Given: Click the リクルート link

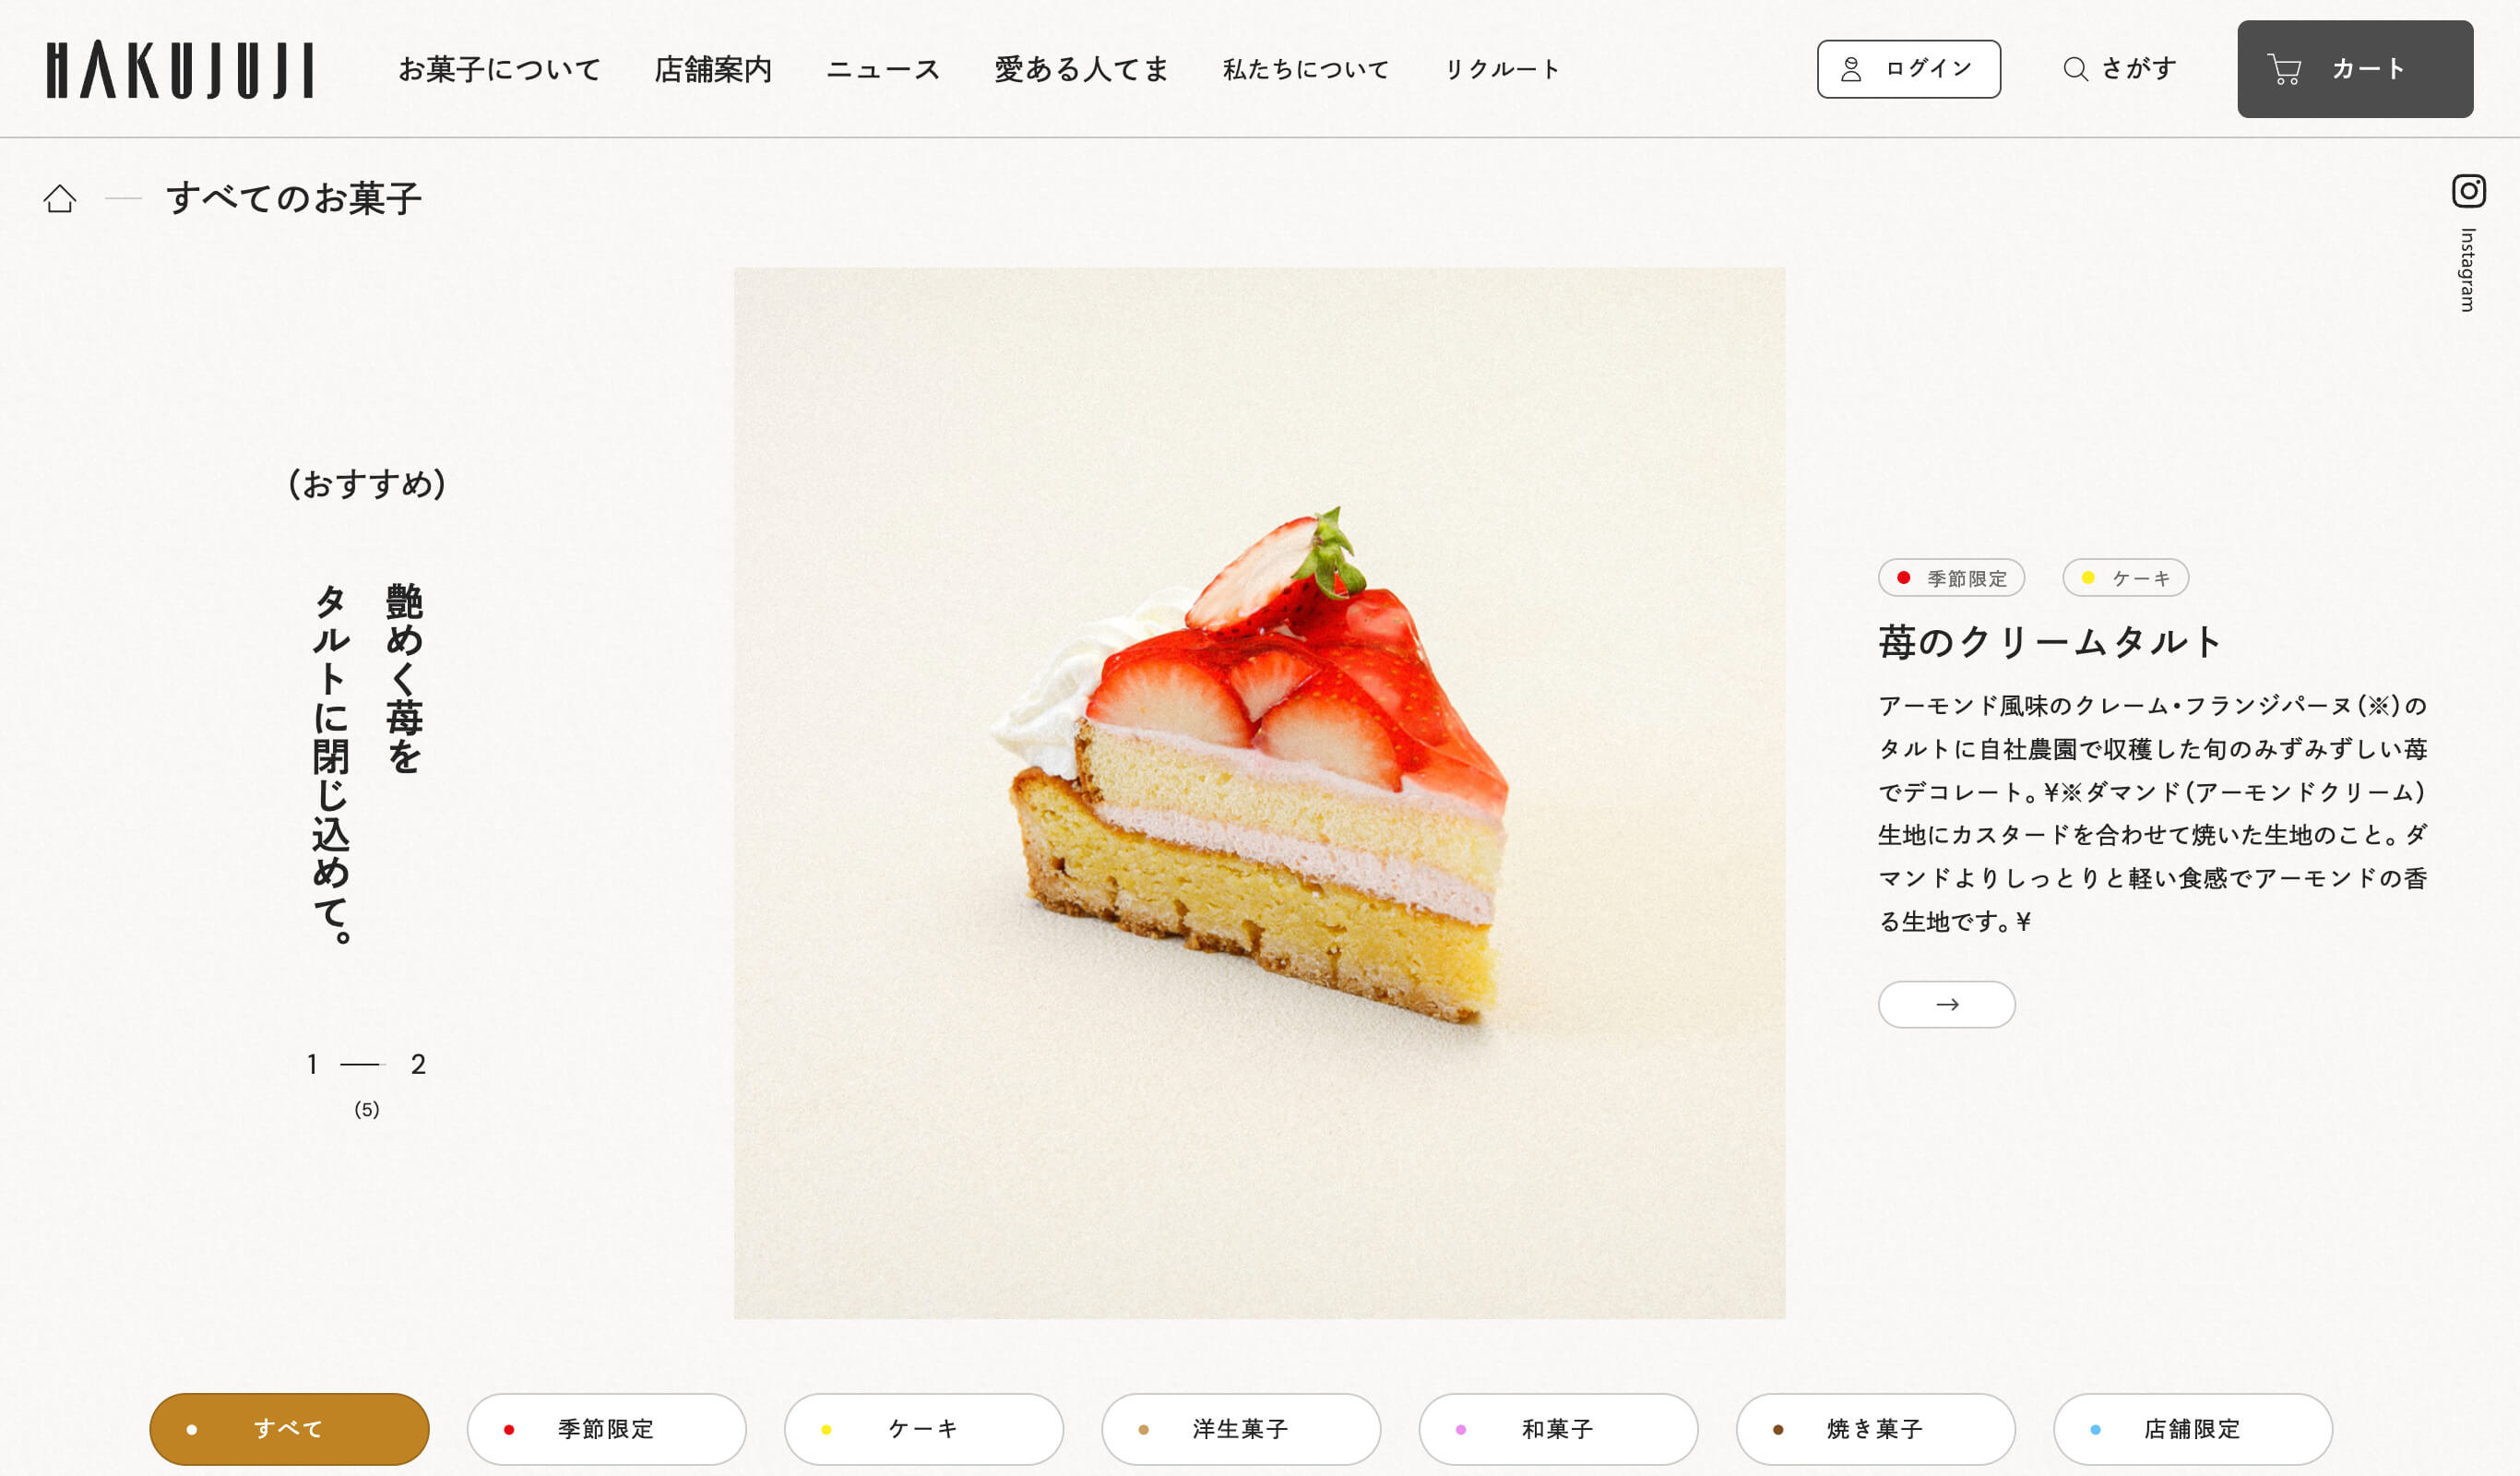Looking at the screenshot, I should (x=1502, y=69).
